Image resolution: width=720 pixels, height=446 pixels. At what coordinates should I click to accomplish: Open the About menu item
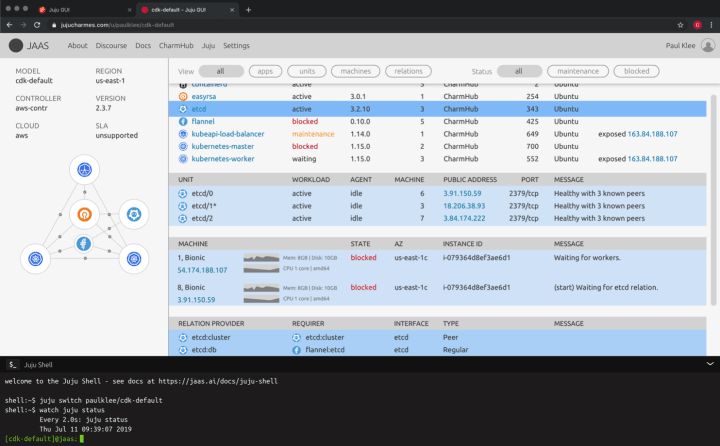tap(77, 45)
